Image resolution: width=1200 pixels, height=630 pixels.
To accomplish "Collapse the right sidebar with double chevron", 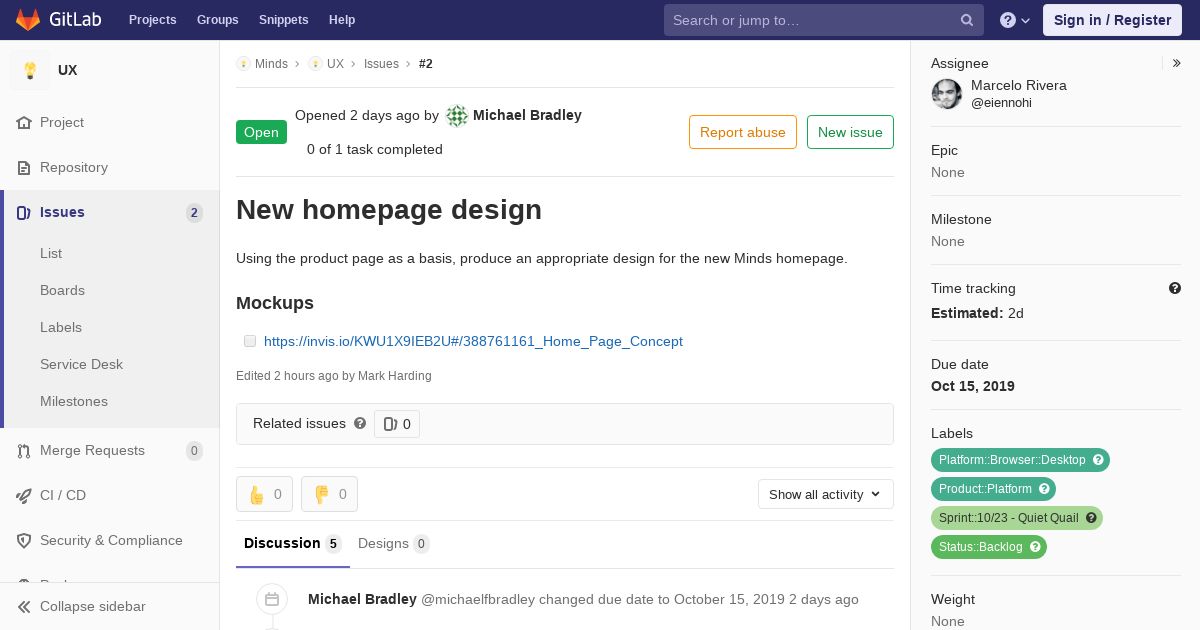I will click(1177, 63).
